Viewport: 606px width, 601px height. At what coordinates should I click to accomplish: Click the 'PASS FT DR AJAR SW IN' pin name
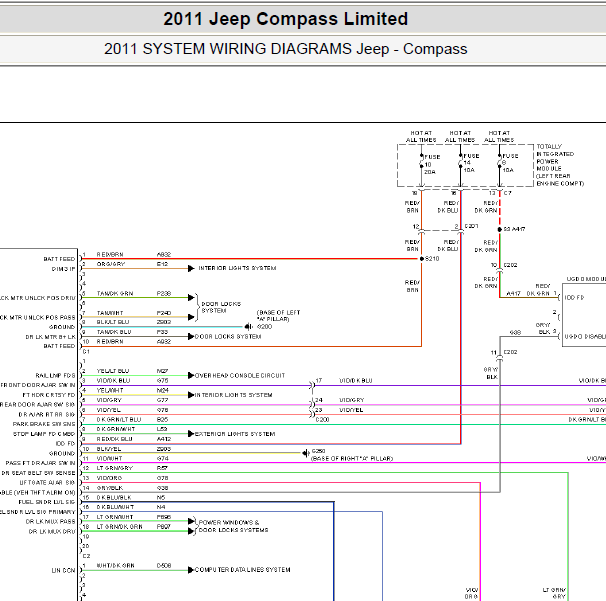coord(40,463)
